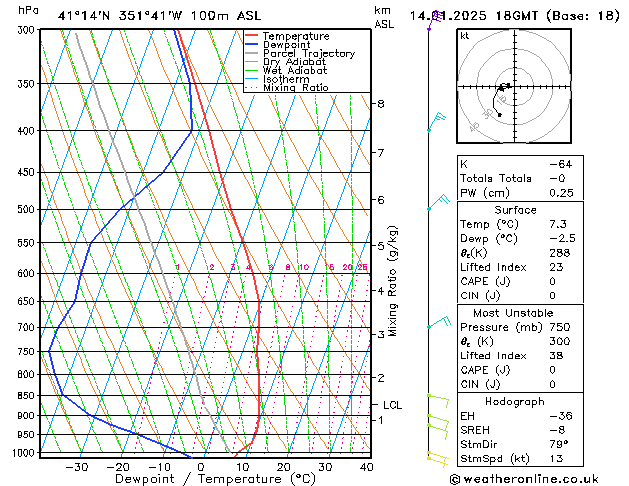Screen dimensions: 629x486
Task: Click the 'kt' label in the hodograph
Action: click(465, 36)
